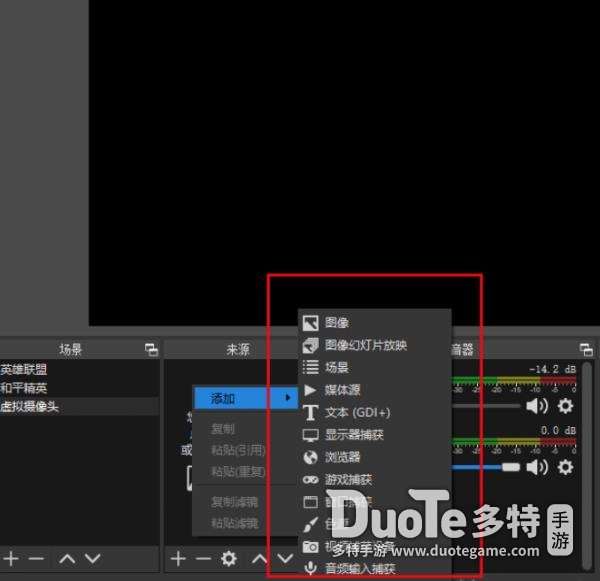Click the audio mixer vertical scrollbar
Image resolution: width=600 pixels, height=581 pixels.
tap(587, 466)
